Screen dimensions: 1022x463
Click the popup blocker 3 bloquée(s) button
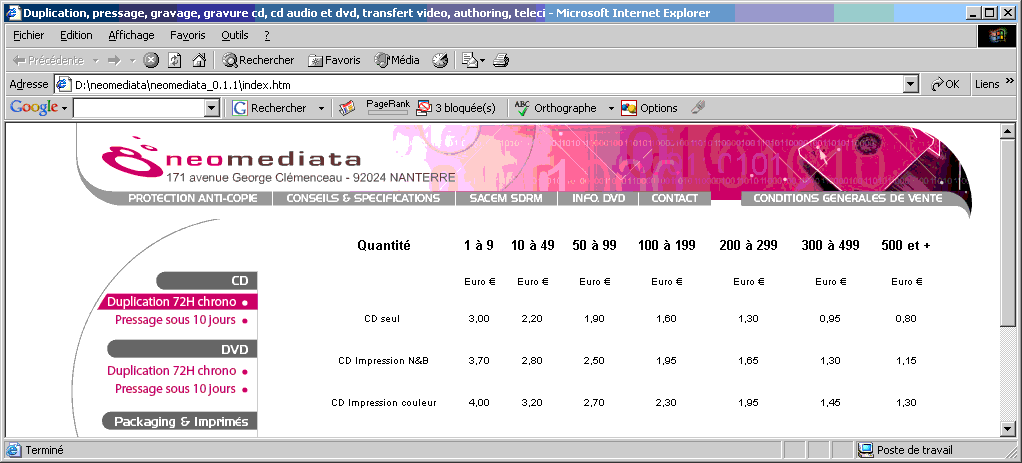pos(456,108)
